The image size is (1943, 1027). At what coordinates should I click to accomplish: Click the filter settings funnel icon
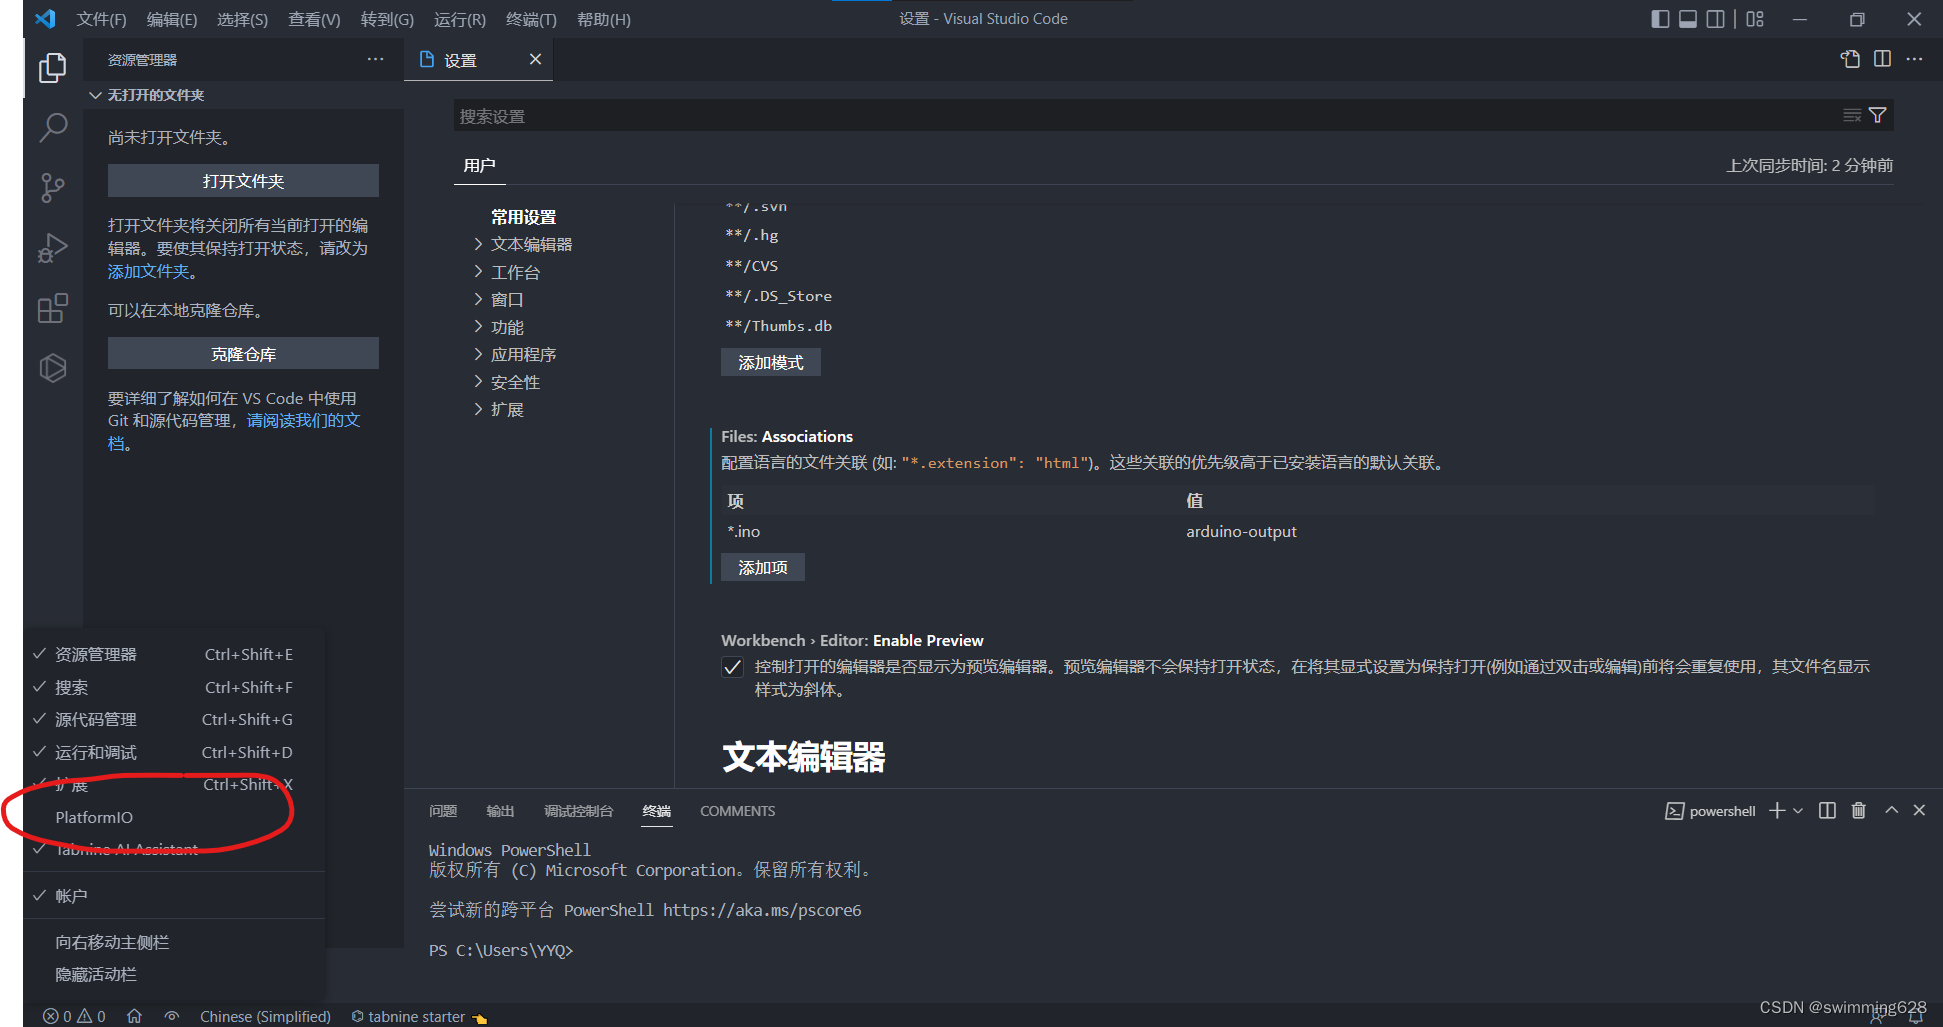click(x=1878, y=115)
